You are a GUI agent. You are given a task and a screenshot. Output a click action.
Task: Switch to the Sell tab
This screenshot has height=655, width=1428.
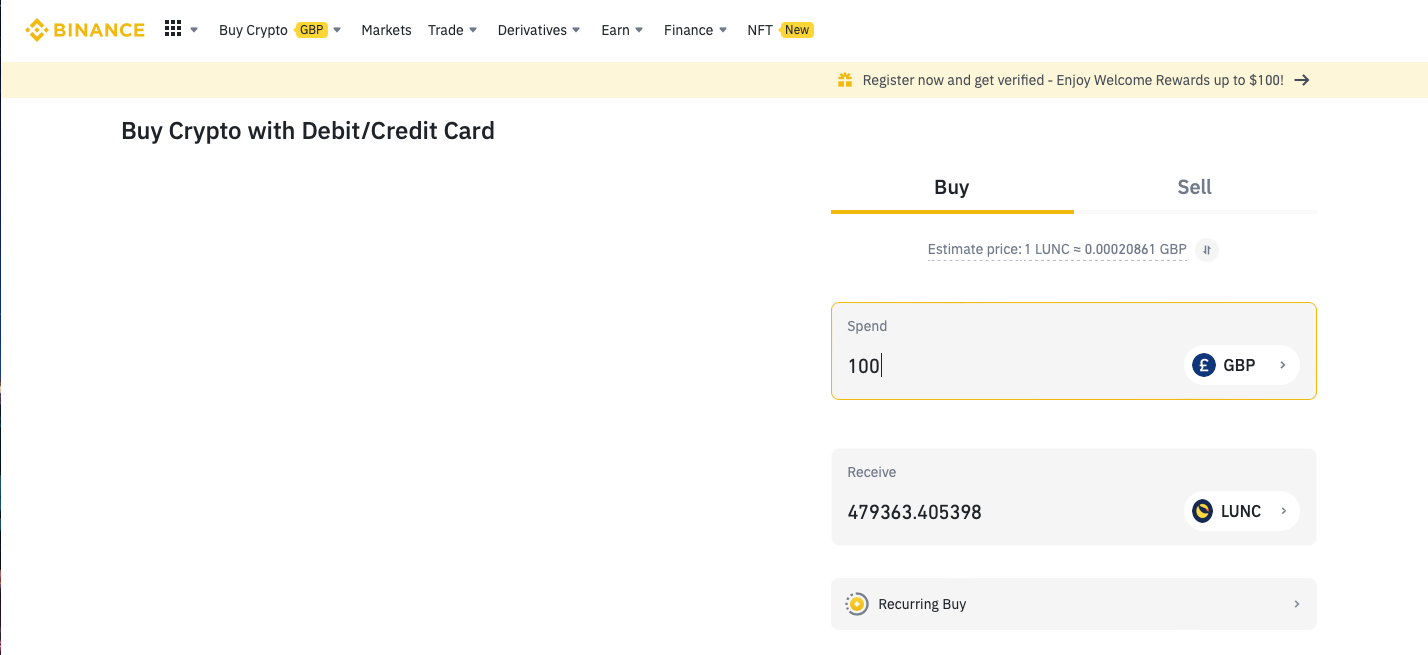pyautogui.click(x=1194, y=187)
